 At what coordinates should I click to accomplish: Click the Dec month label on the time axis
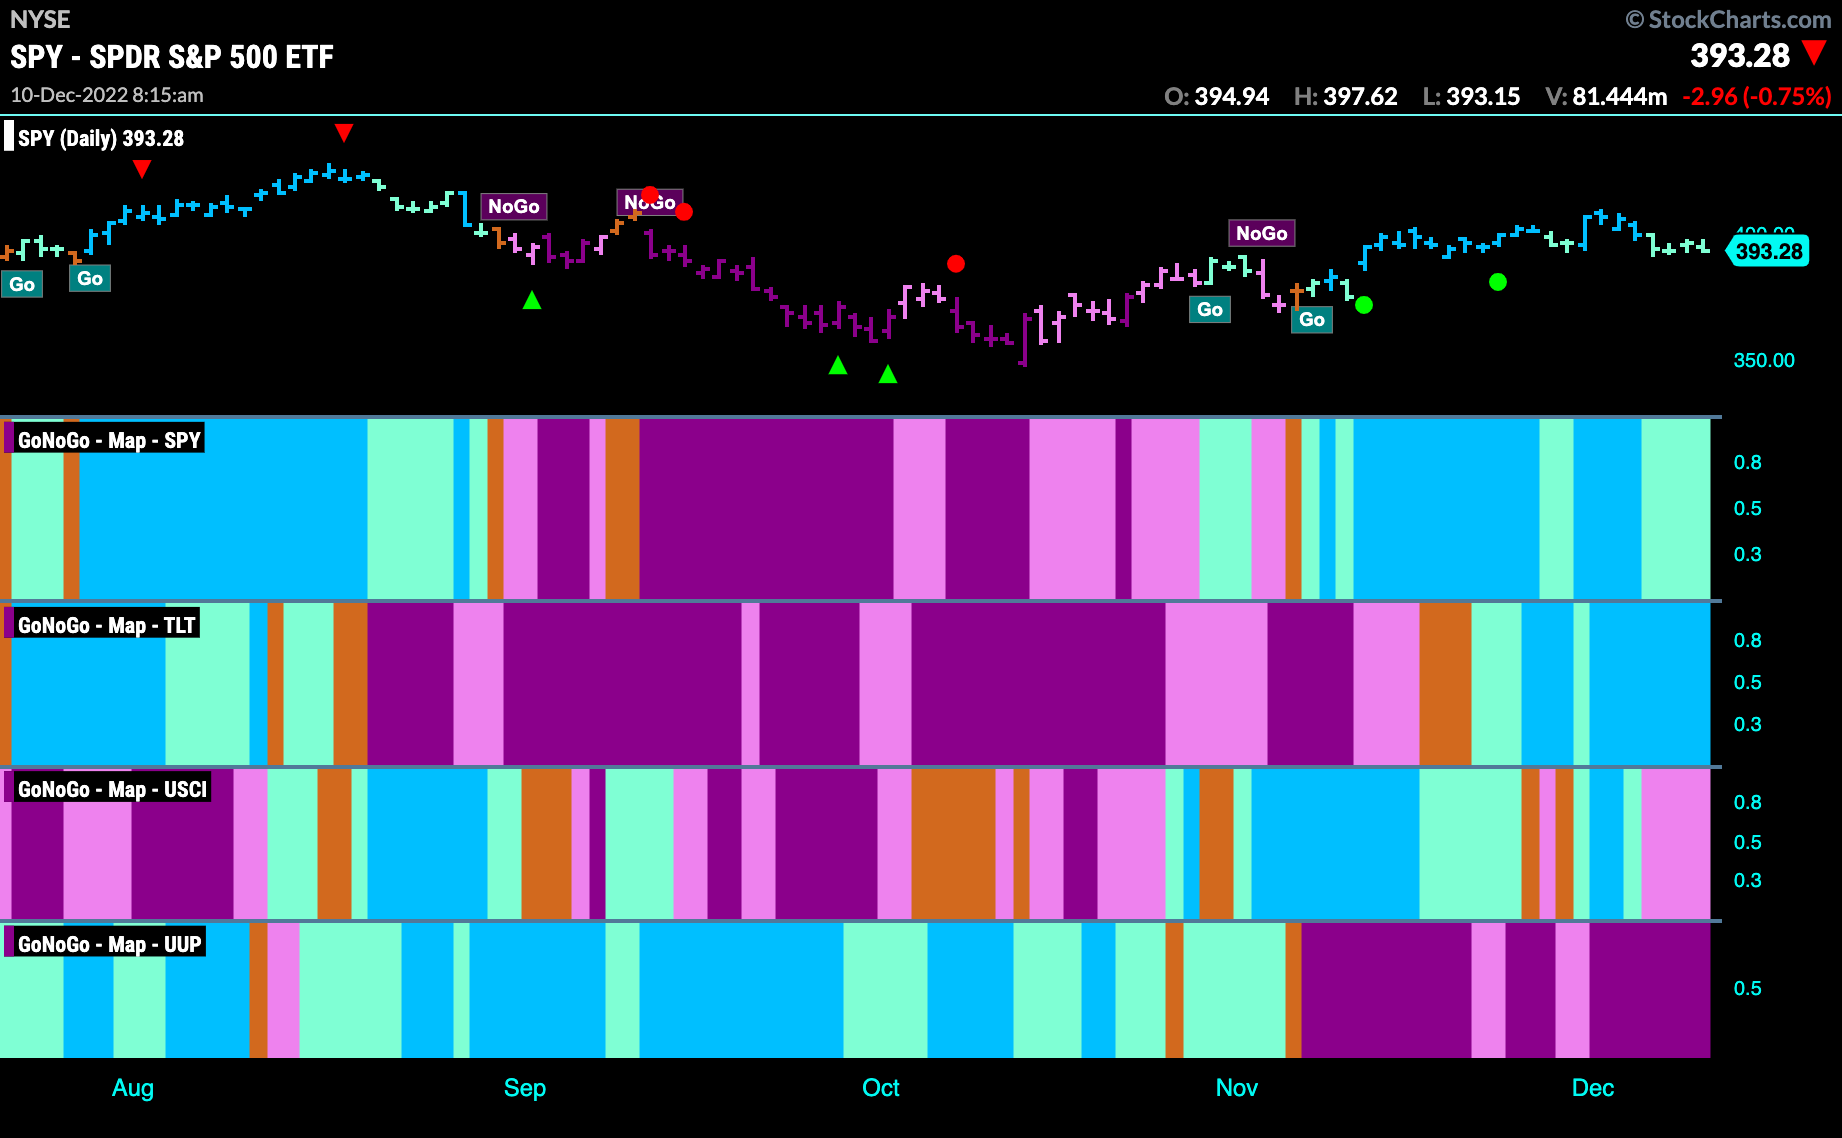(1593, 1088)
